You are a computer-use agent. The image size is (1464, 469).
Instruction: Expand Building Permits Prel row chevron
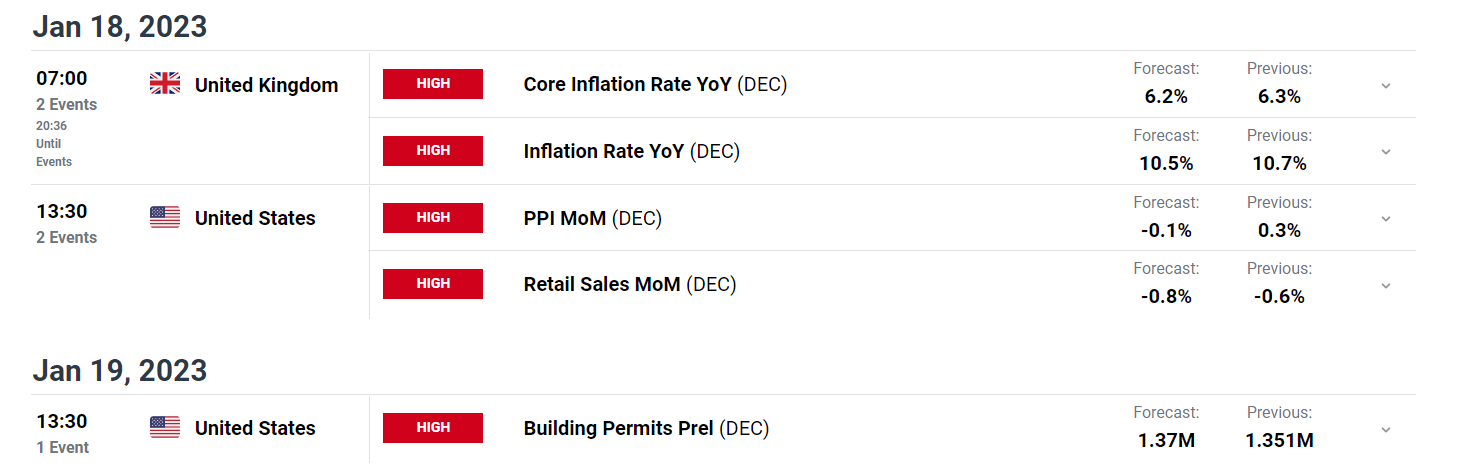click(x=1386, y=430)
